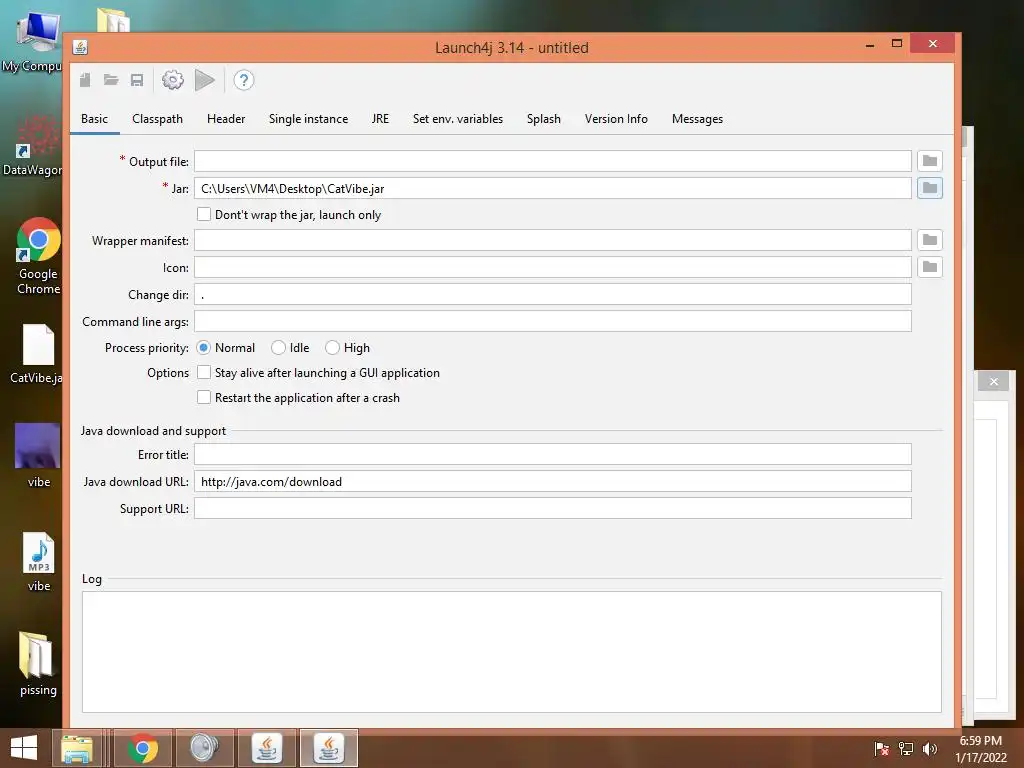This screenshot has width=1024, height=768.
Task: Click into Output file field
Action: (552, 161)
